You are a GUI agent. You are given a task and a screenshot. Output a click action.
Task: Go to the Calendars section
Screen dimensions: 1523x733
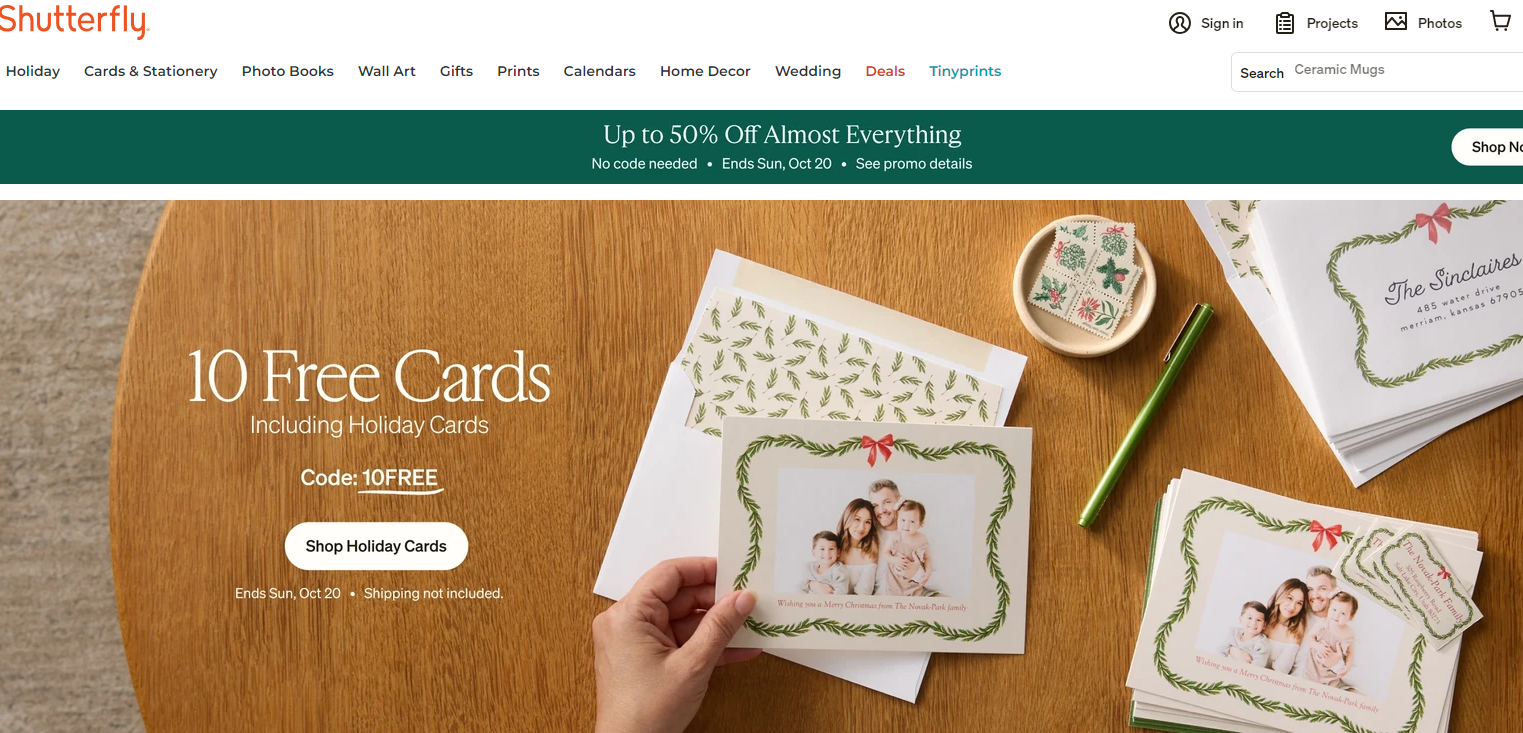(x=600, y=71)
